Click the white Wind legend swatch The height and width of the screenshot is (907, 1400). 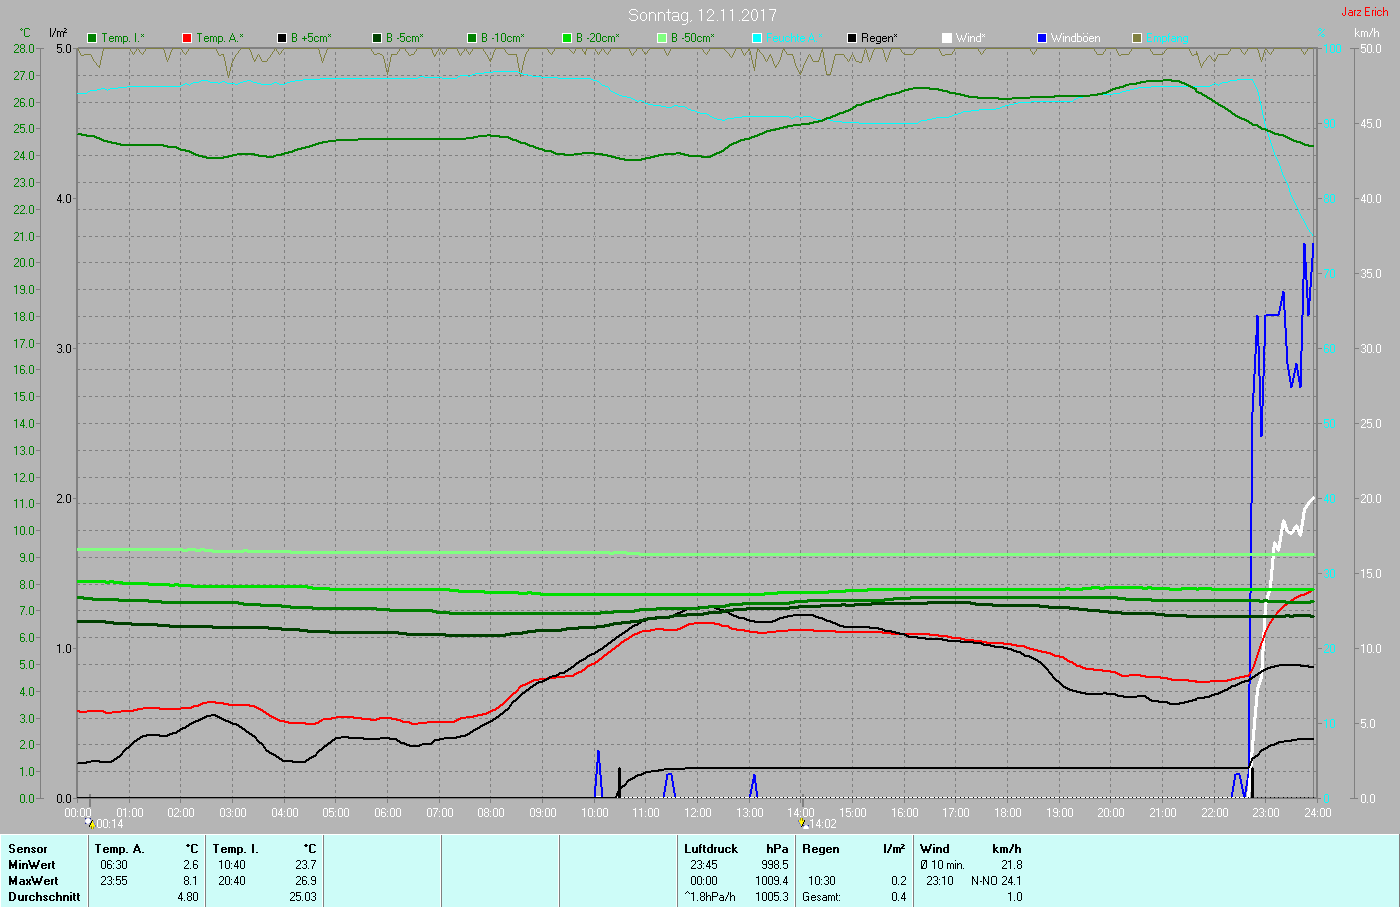pyautogui.click(x=947, y=38)
